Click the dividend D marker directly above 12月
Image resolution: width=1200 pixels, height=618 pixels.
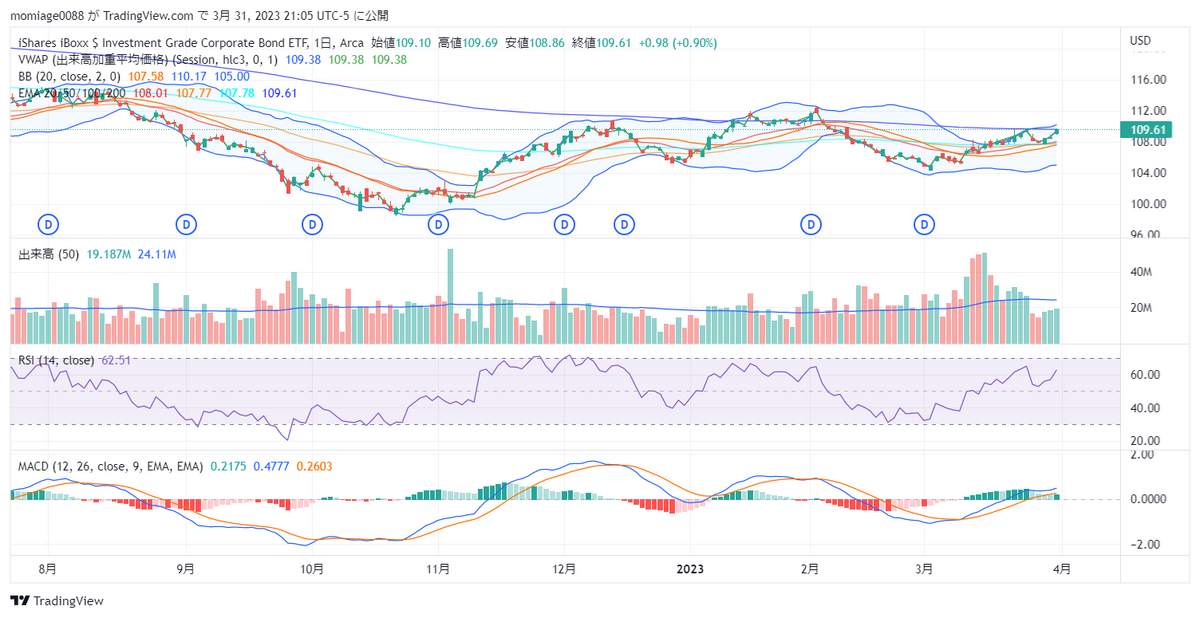[x=565, y=223]
